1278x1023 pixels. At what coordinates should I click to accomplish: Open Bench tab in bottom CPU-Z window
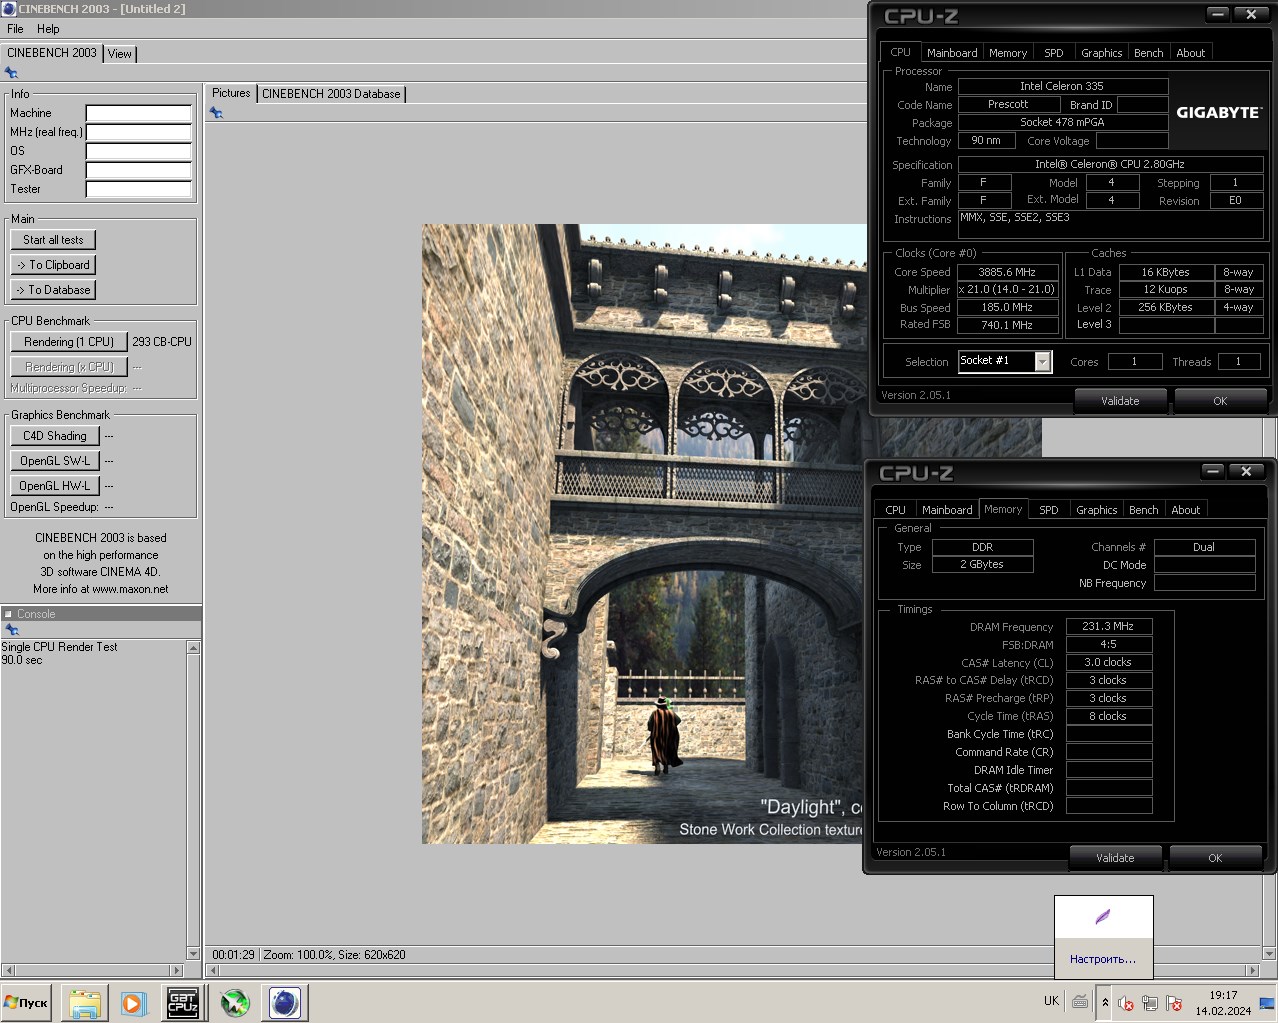pyautogui.click(x=1144, y=510)
